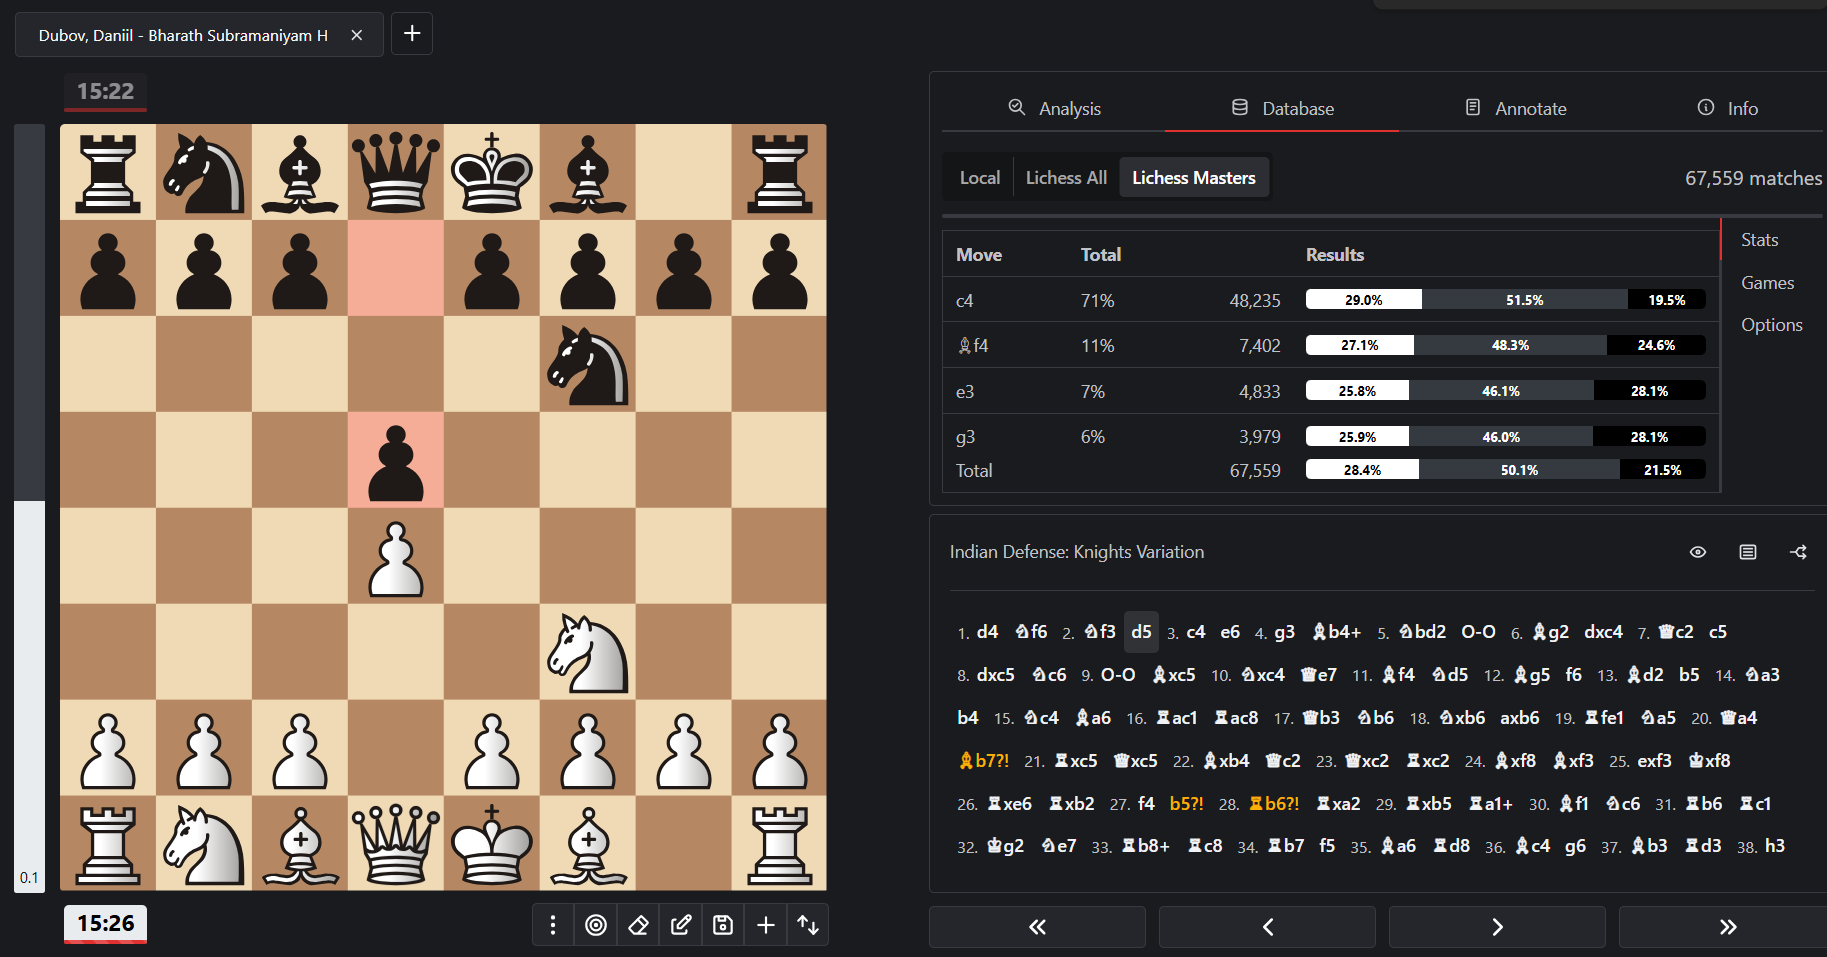Select the g3 move row in database
Image resolution: width=1827 pixels, height=957 pixels.
(x=1331, y=437)
